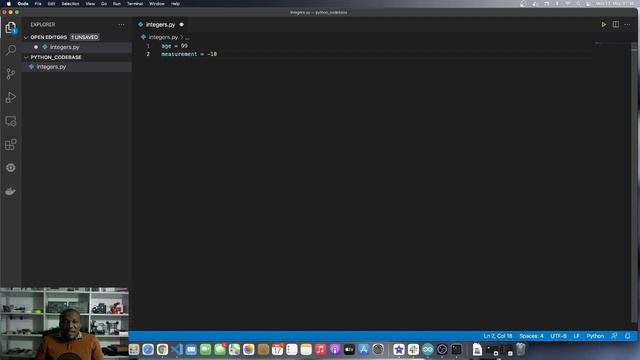Open System Preferences from the Dock
The height and width of the screenshot is (360, 640).
[x=378, y=349]
